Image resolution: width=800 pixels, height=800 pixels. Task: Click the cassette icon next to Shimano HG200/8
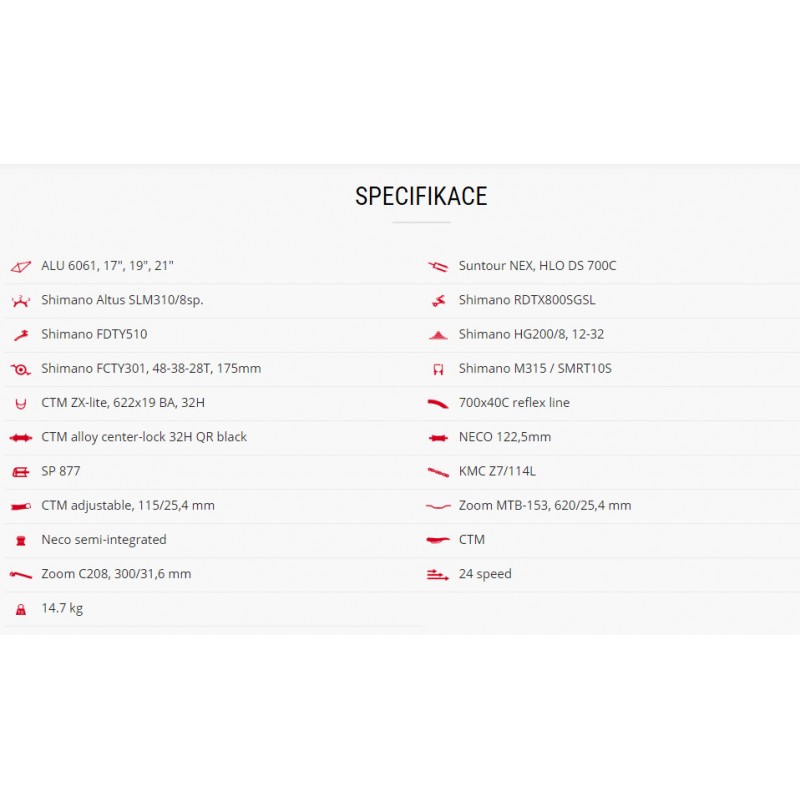pyautogui.click(x=438, y=335)
